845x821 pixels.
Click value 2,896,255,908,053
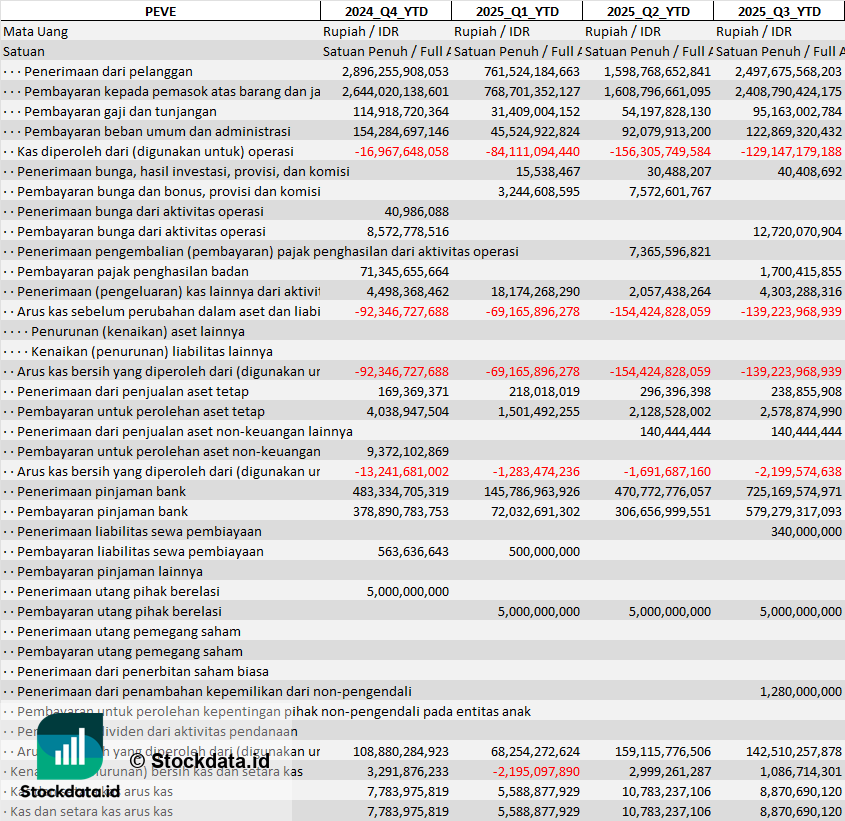(395, 72)
